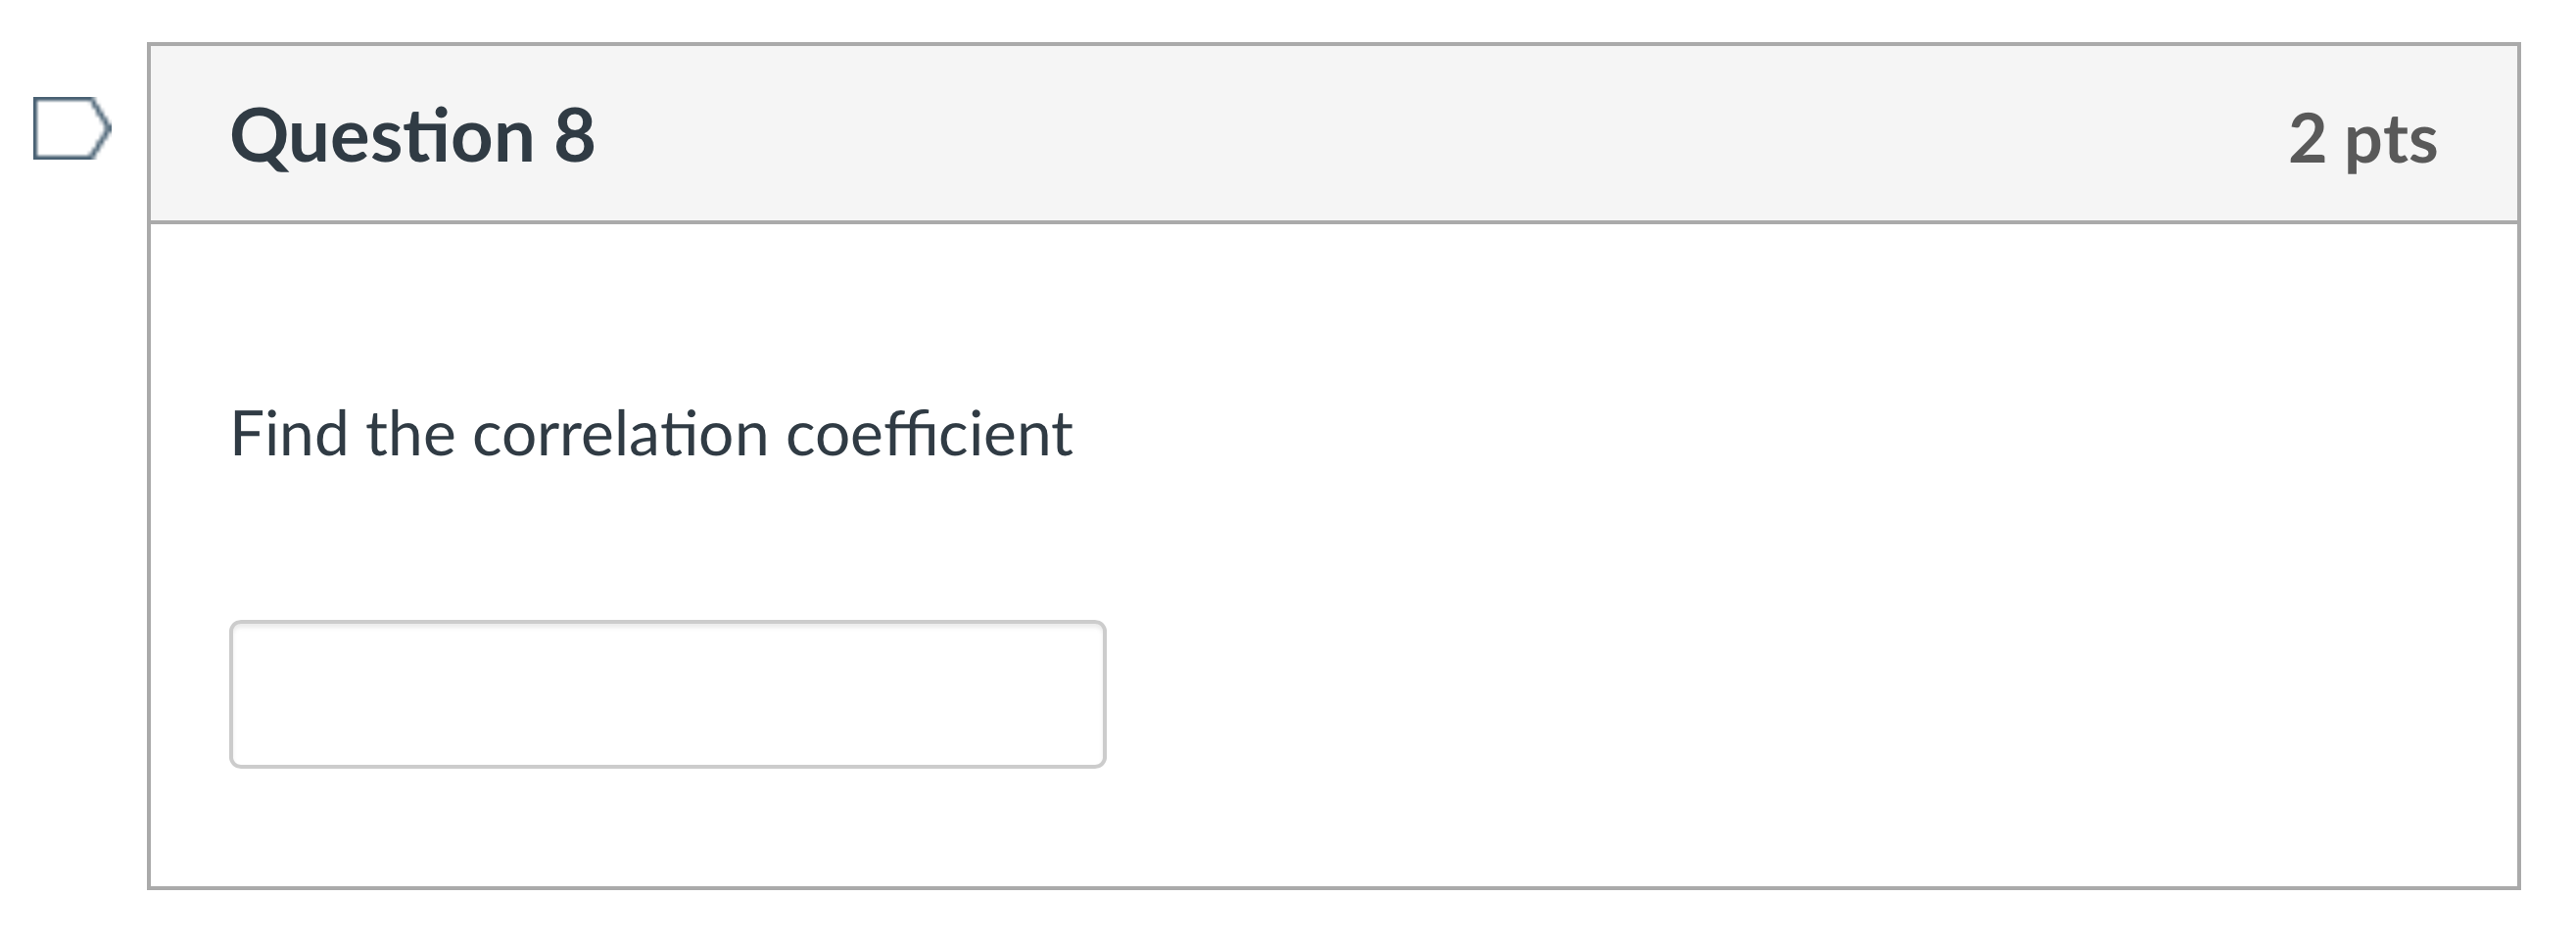This screenshot has height=944, width=2576.
Task: Unflag Question 8 using the outline flag
Action: [x=71, y=128]
